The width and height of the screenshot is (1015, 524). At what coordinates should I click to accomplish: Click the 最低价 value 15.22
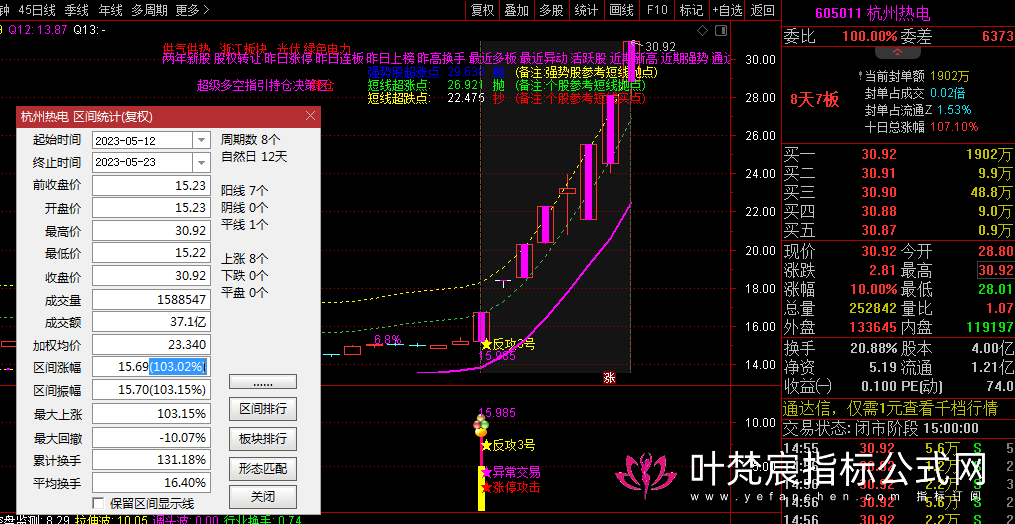coord(151,253)
